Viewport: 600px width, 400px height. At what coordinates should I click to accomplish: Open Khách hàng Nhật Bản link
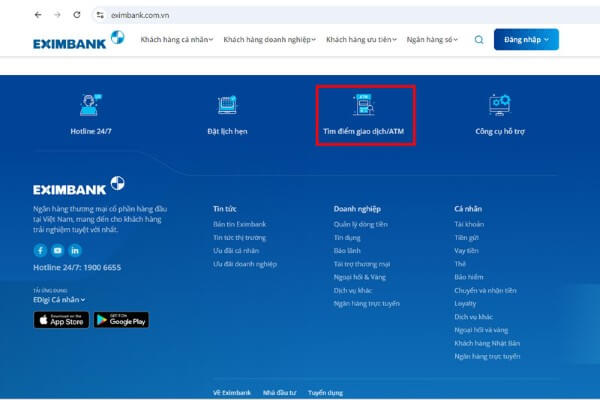click(x=487, y=343)
